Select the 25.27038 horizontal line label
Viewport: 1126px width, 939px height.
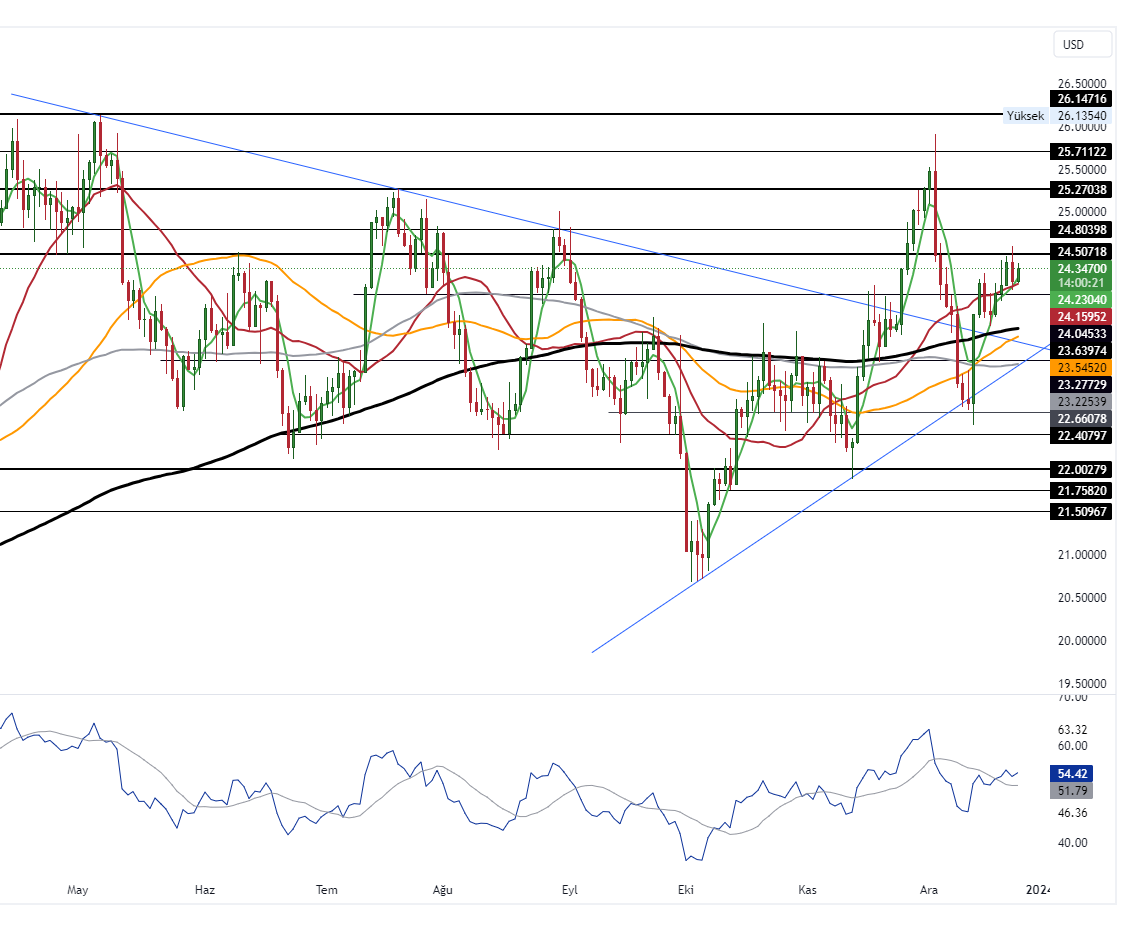tap(1081, 189)
